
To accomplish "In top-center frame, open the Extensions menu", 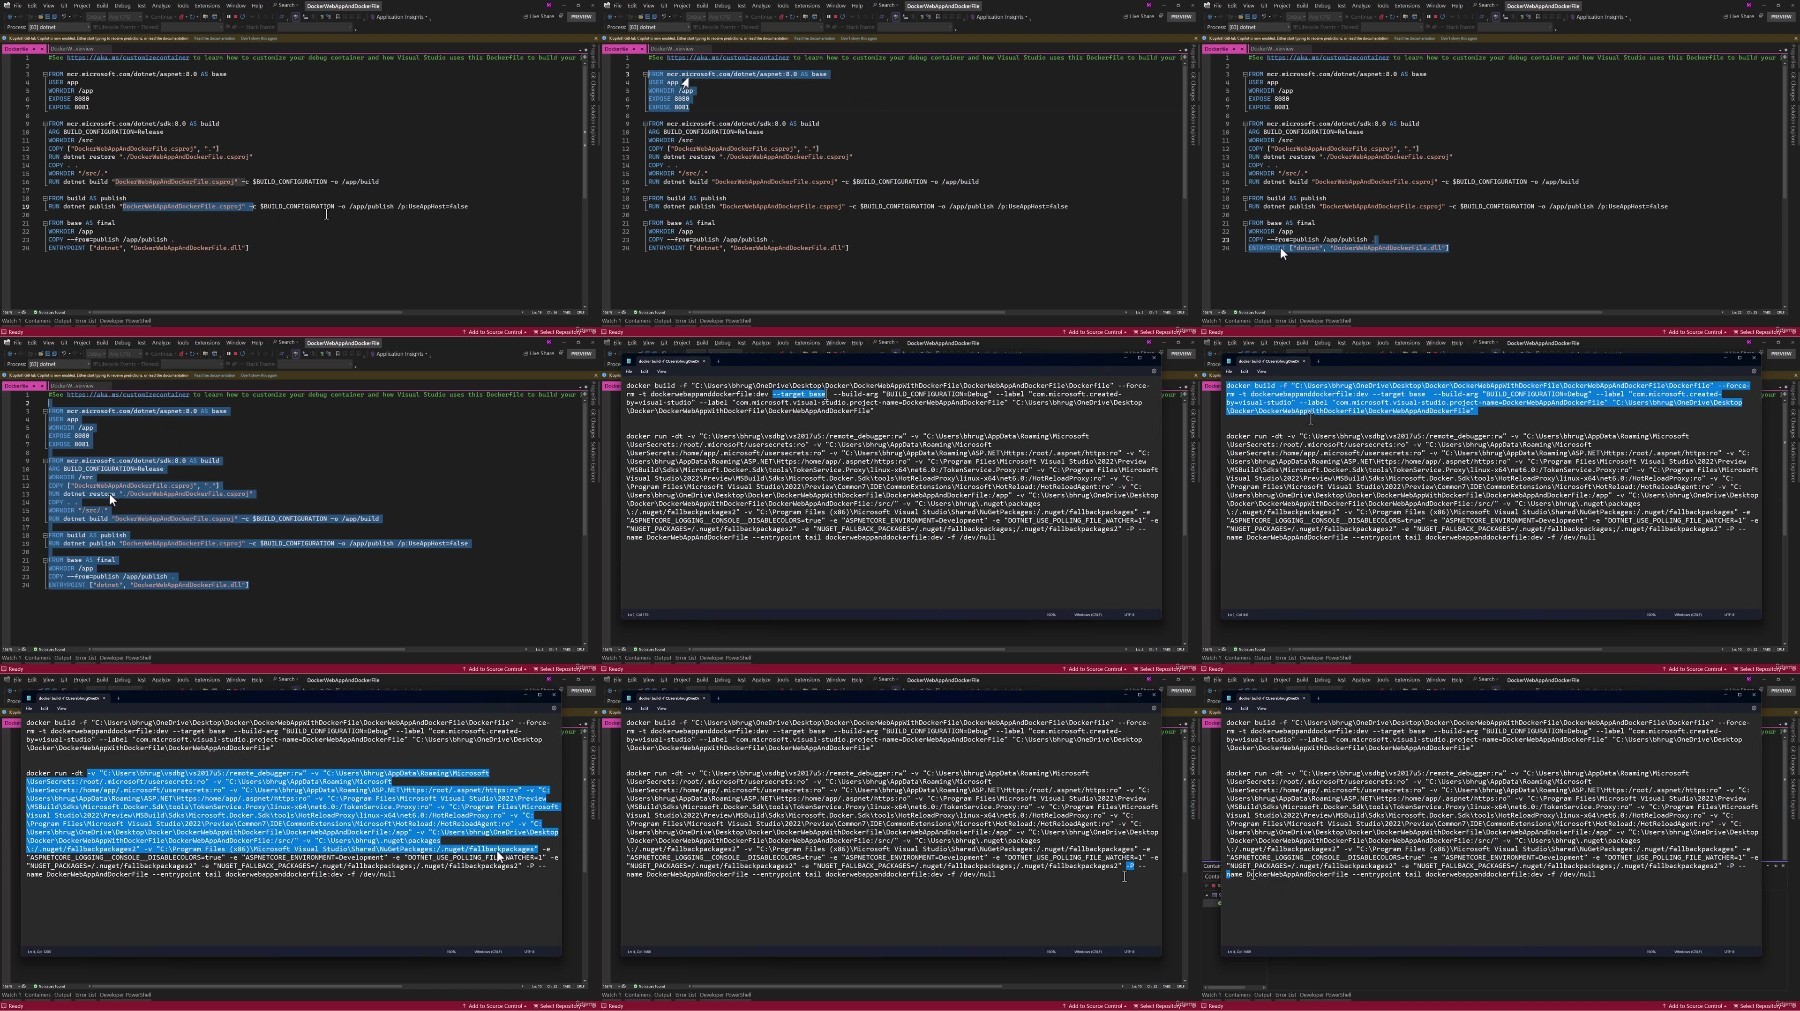I will click(807, 5).
